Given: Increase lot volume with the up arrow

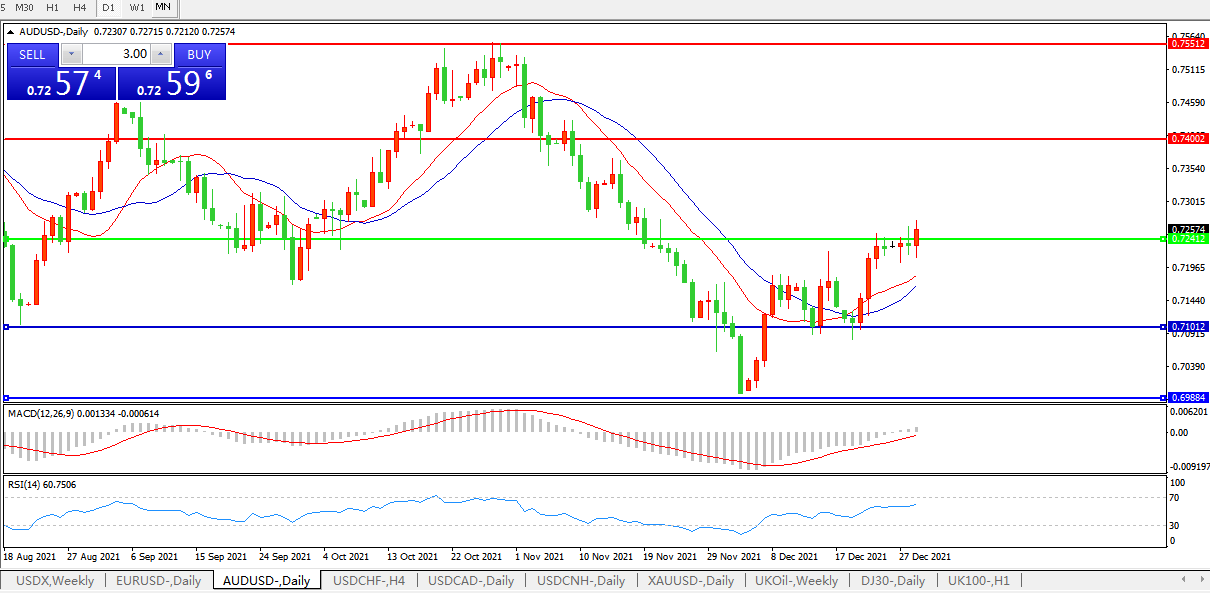Looking at the screenshot, I should click(x=160, y=54).
